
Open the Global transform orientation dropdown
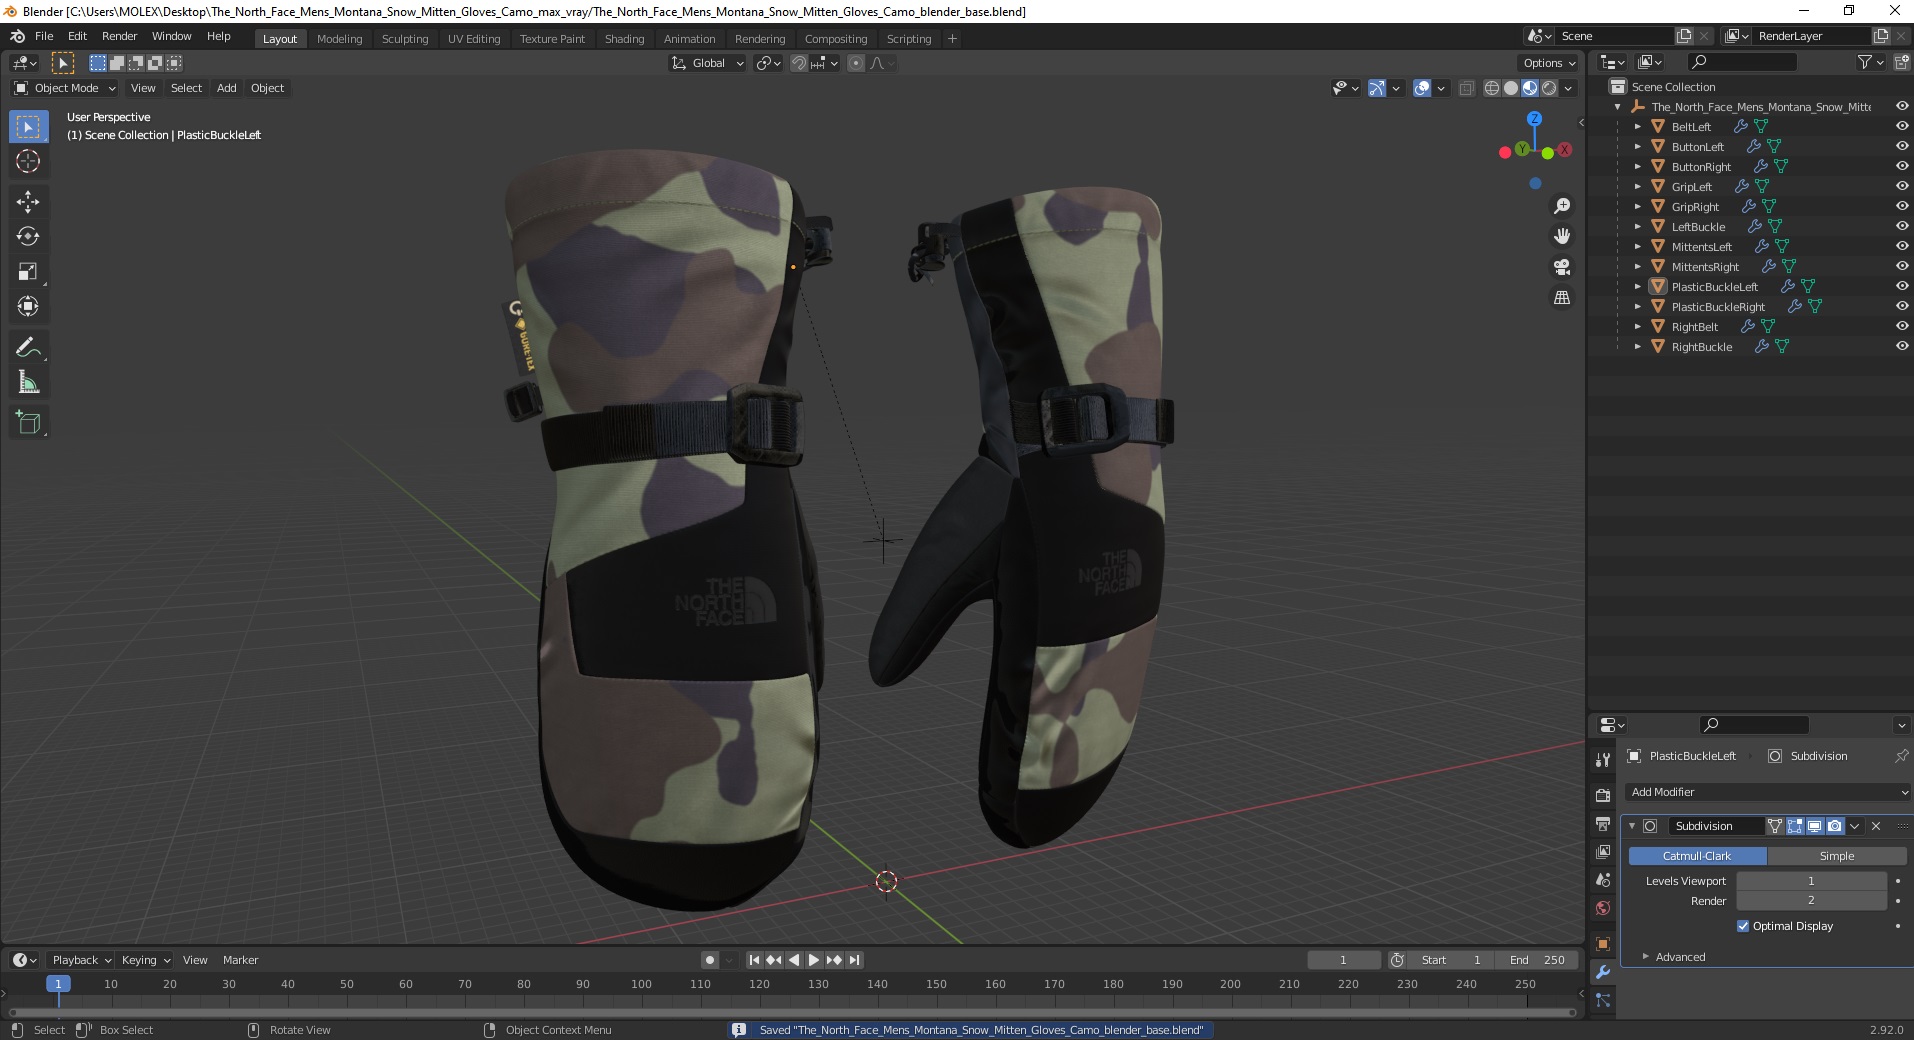[707, 63]
